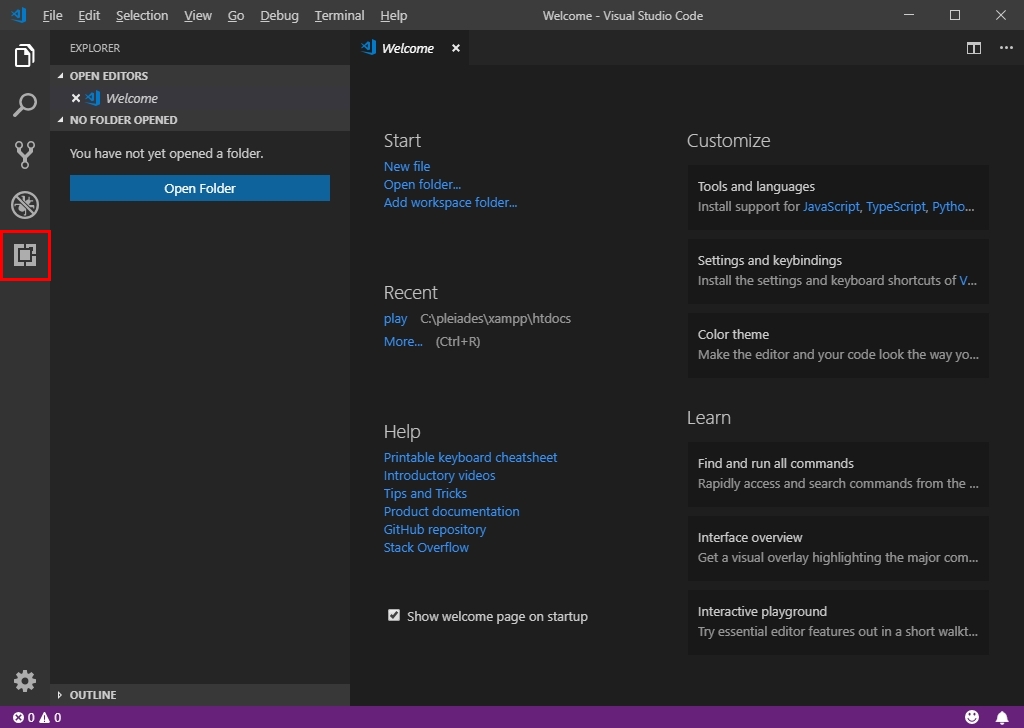The width and height of the screenshot is (1024, 728).
Task: Open the Debug view in activity bar
Action: point(25,205)
